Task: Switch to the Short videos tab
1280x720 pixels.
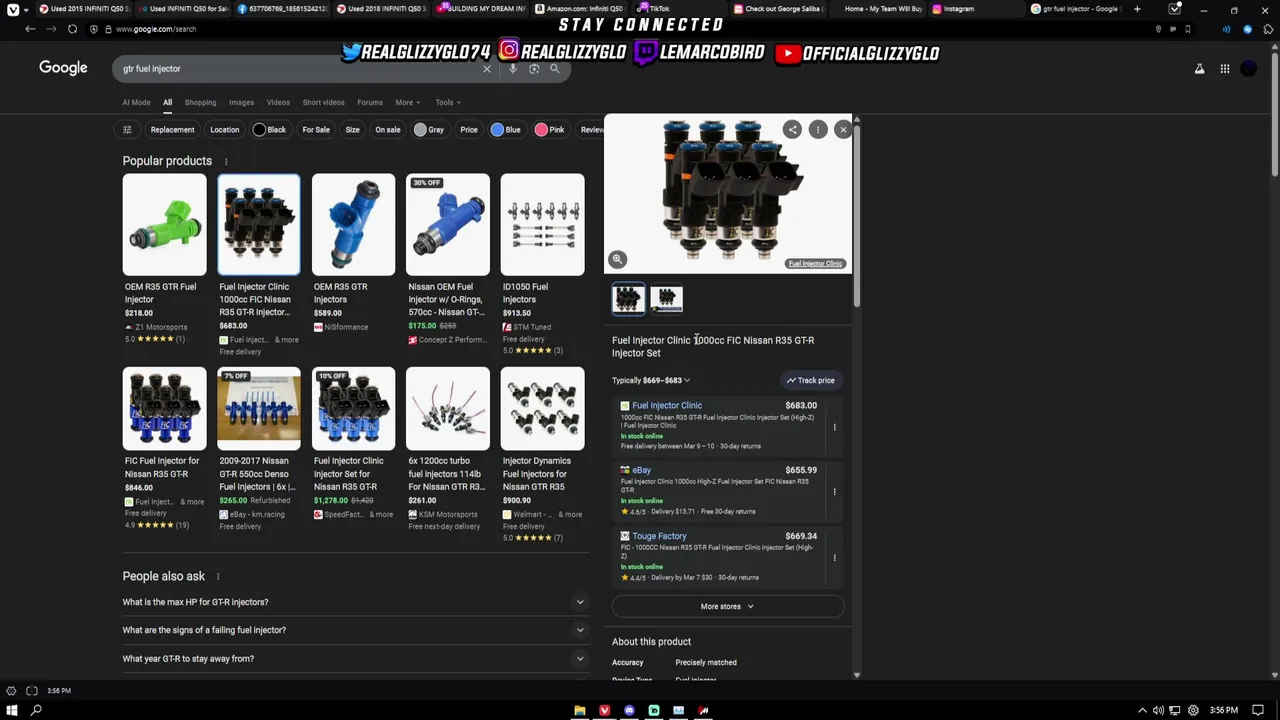Action: [323, 102]
